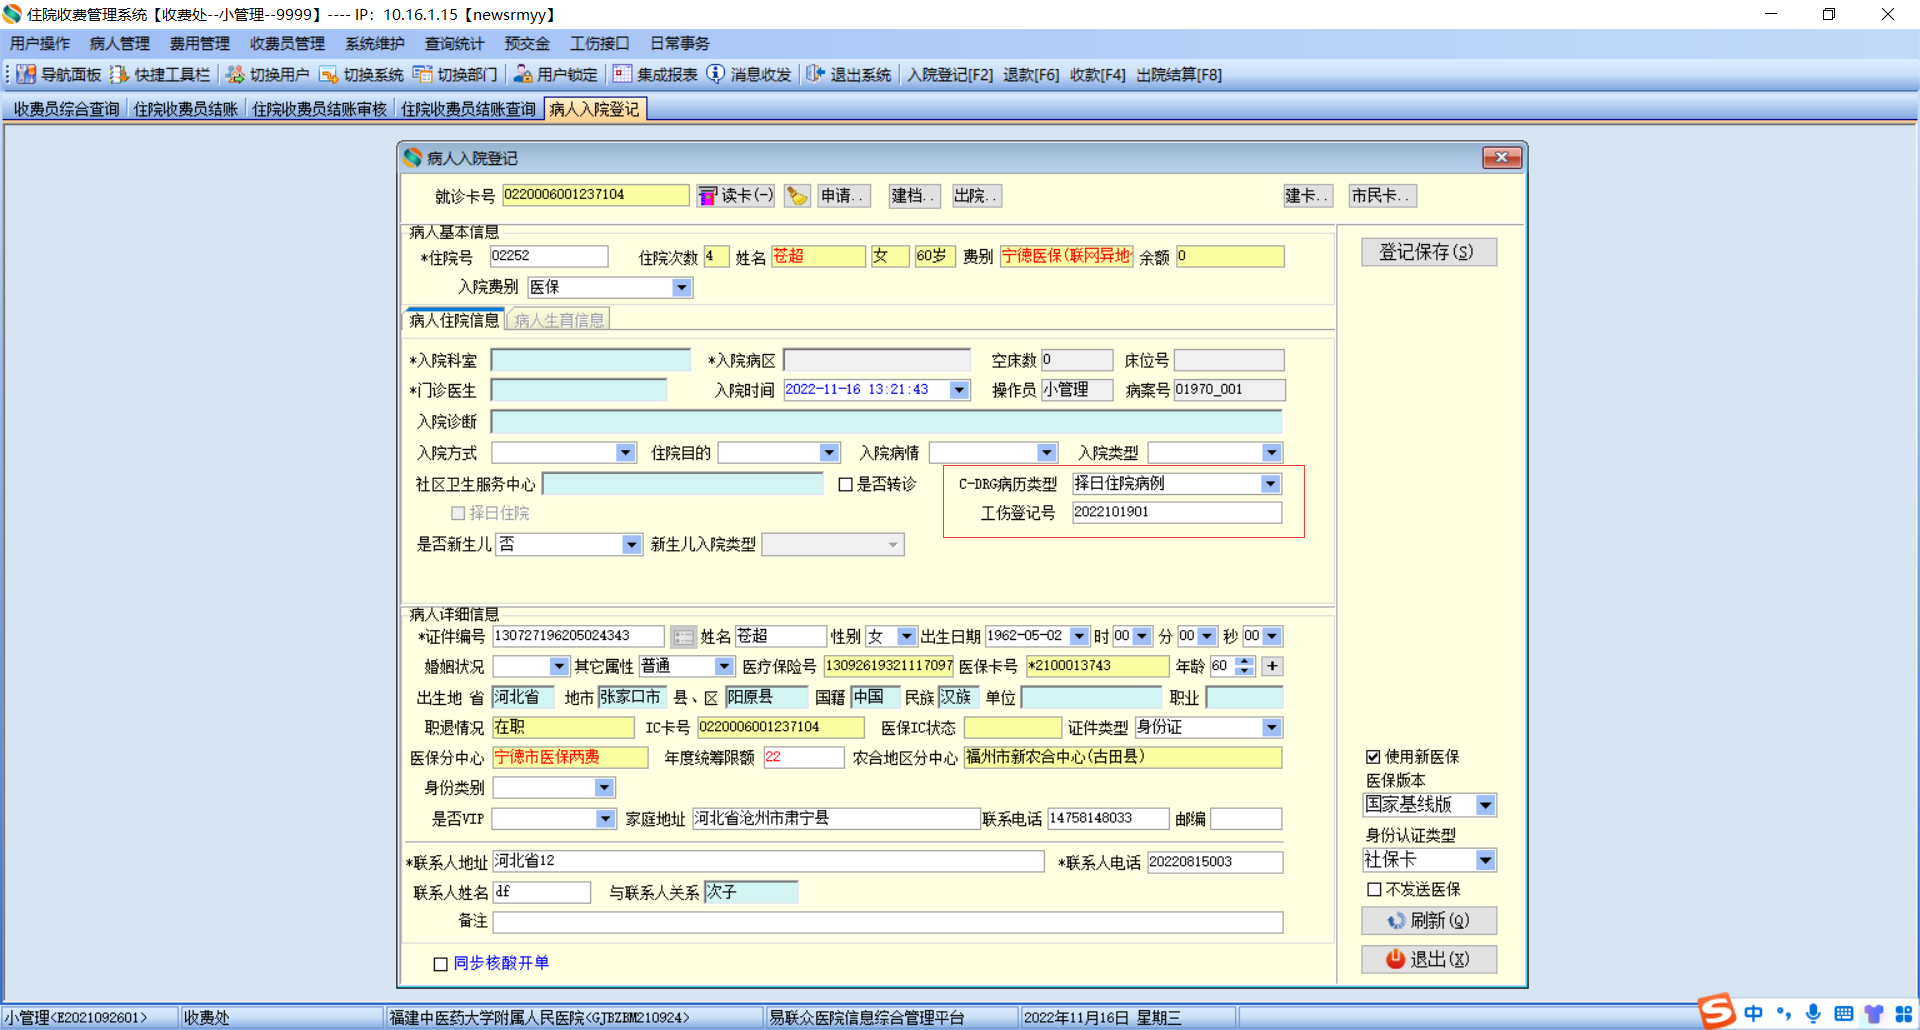Check the 是否转诊 checkbox
The width and height of the screenshot is (1920, 1030).
(846, 485)
